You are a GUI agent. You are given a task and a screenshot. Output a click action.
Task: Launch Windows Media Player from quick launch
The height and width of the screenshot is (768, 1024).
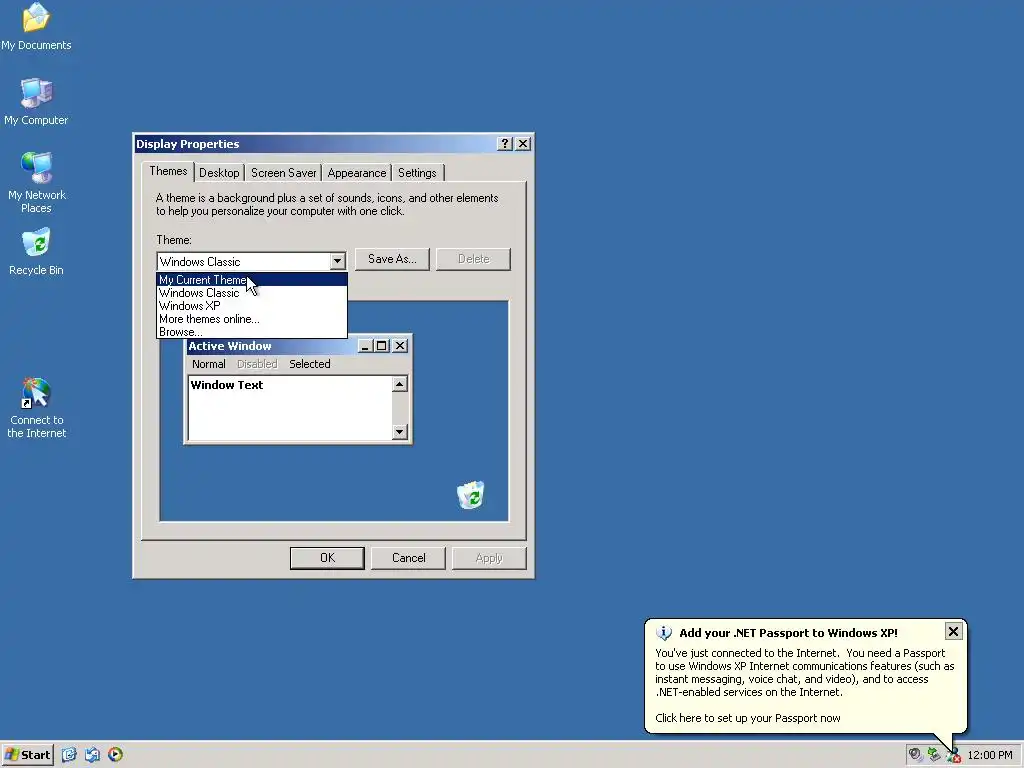pos(115,755)
